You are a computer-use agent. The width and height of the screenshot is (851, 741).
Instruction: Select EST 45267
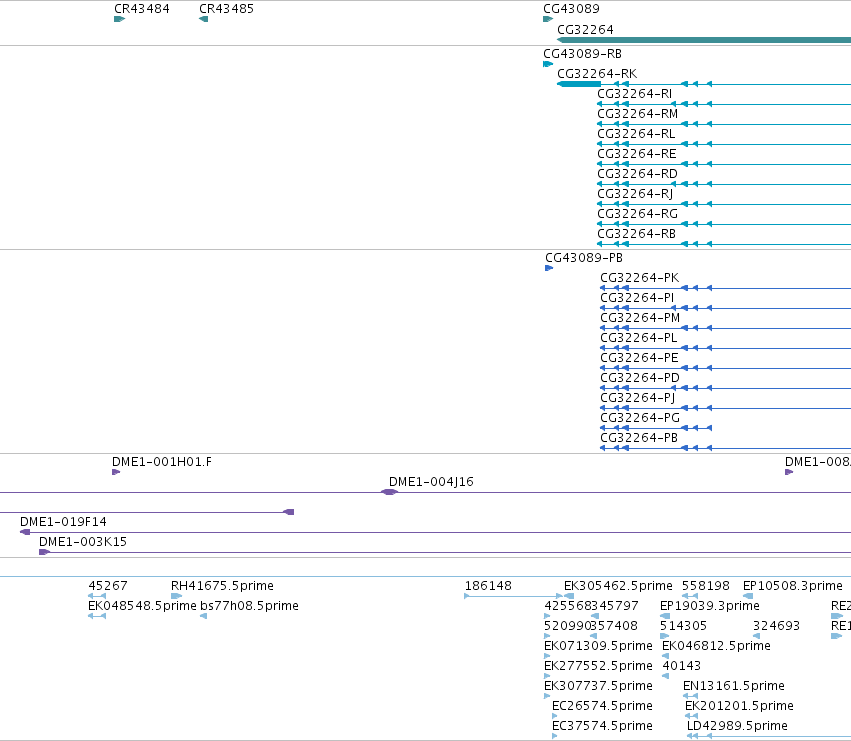pos(107,586)
